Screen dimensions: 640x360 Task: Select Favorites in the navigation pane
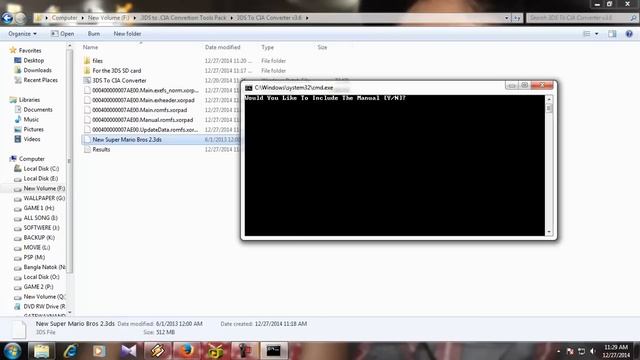coord(30,51)
